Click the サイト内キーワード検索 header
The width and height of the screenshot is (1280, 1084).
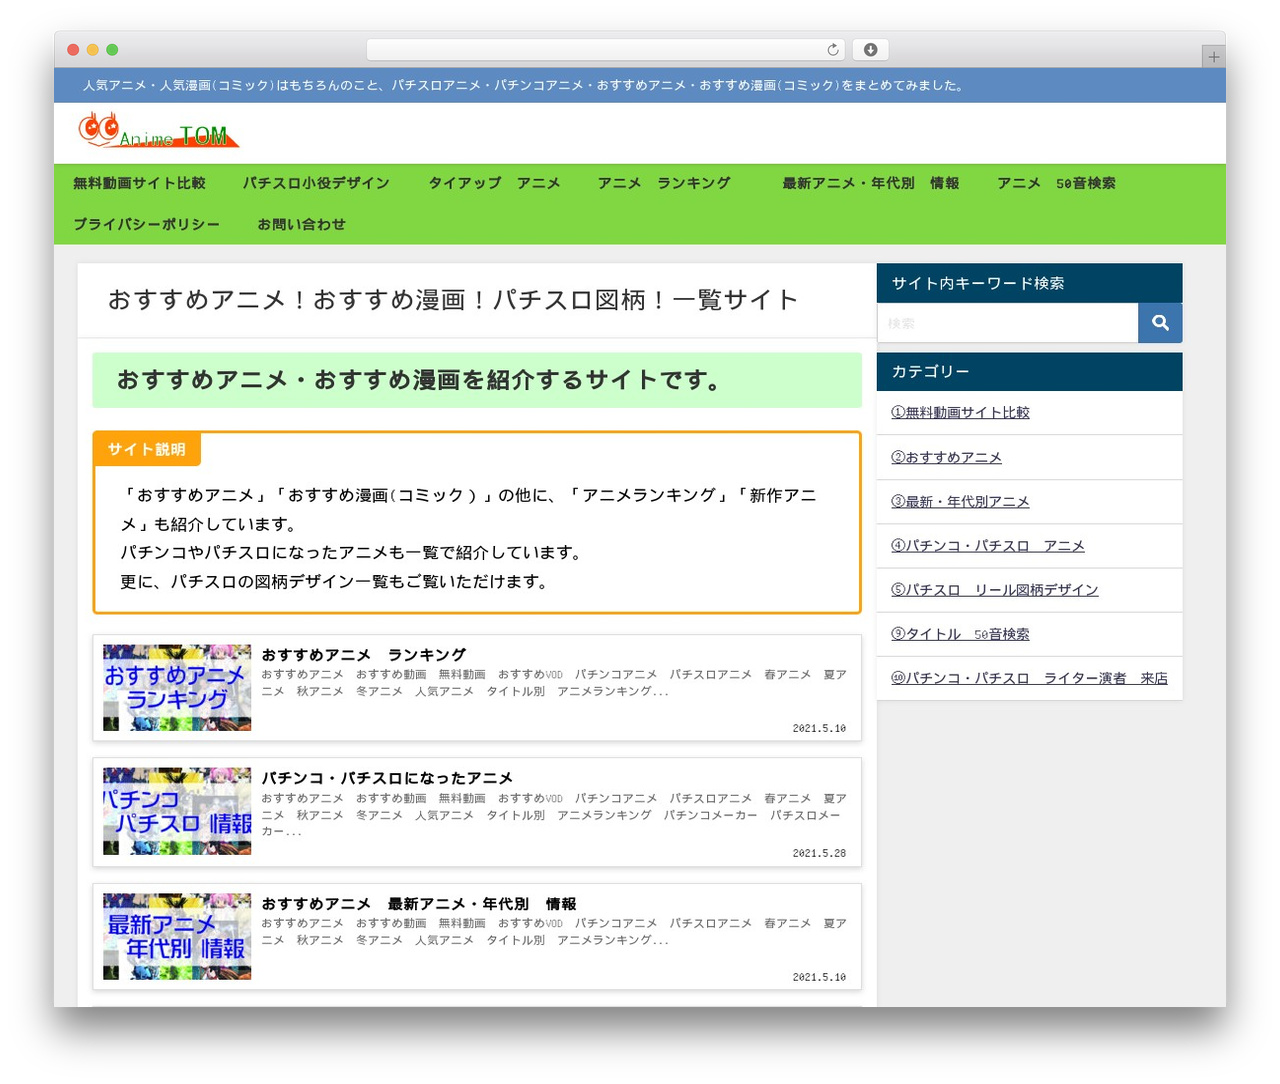[1029, 283]
